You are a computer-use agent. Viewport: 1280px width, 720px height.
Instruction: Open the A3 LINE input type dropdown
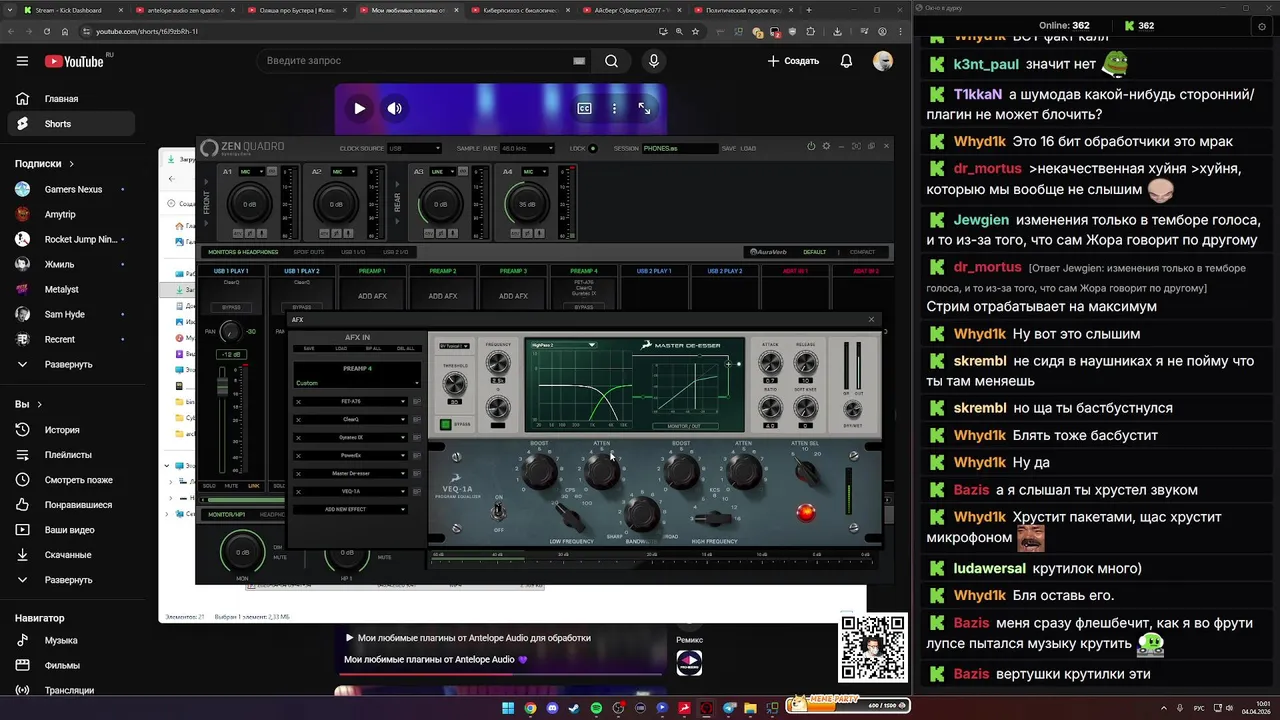point(441,172)
